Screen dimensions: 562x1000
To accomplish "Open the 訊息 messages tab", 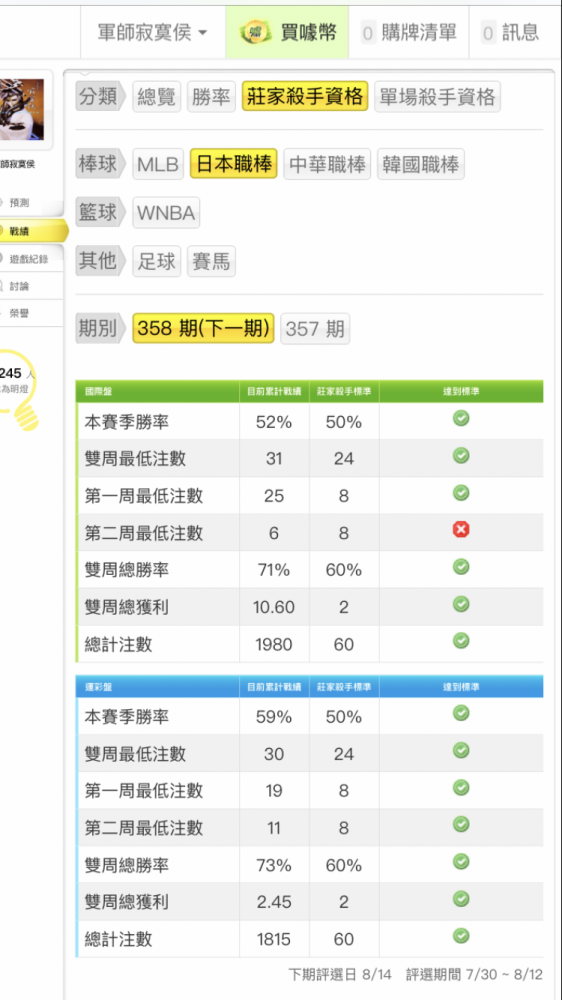I will point(512,32).
